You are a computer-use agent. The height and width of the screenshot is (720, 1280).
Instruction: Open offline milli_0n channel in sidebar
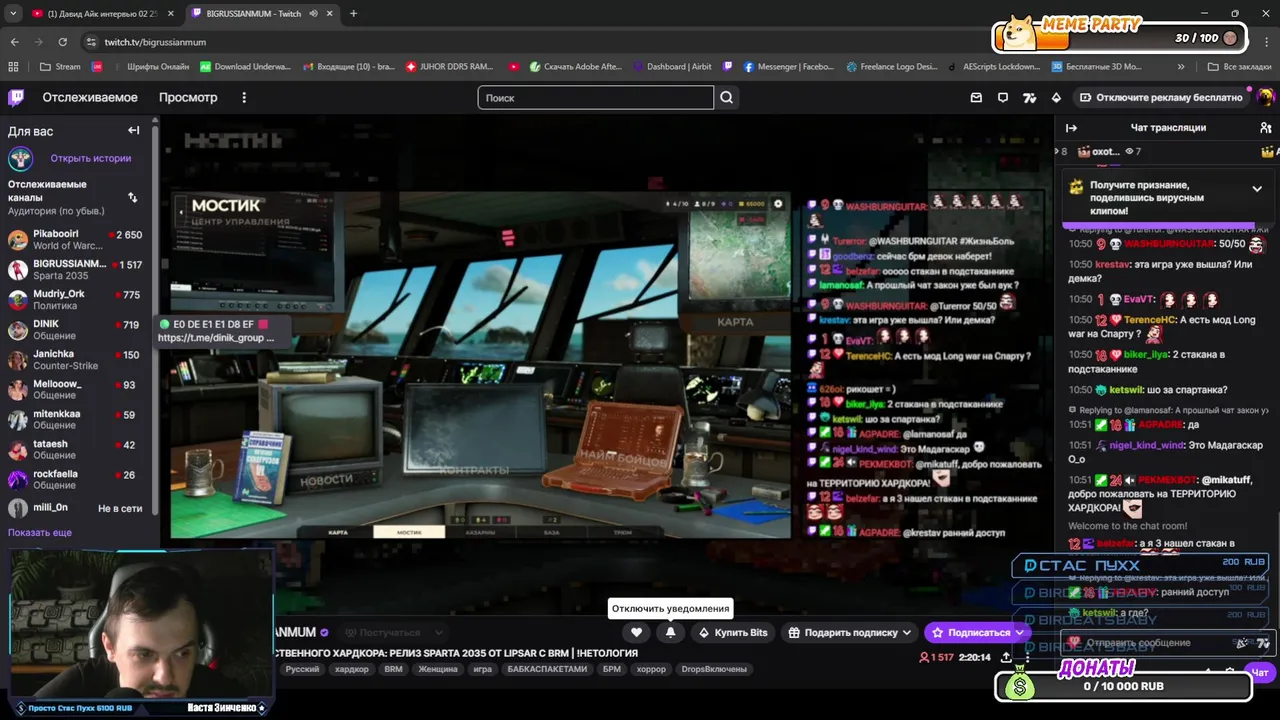[x=76, y=508]
